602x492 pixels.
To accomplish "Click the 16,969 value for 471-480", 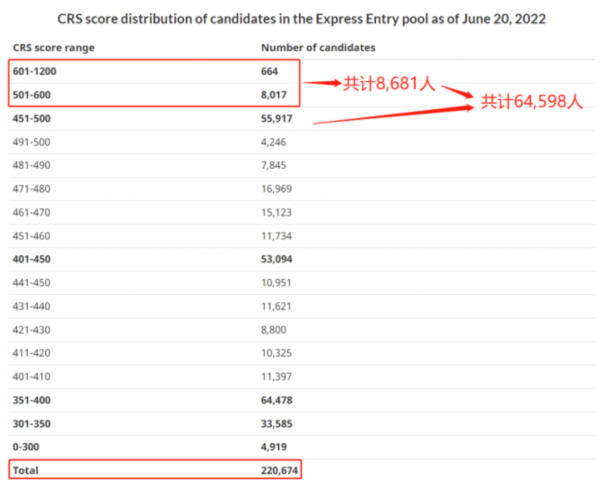I will [x=276, y=189].
